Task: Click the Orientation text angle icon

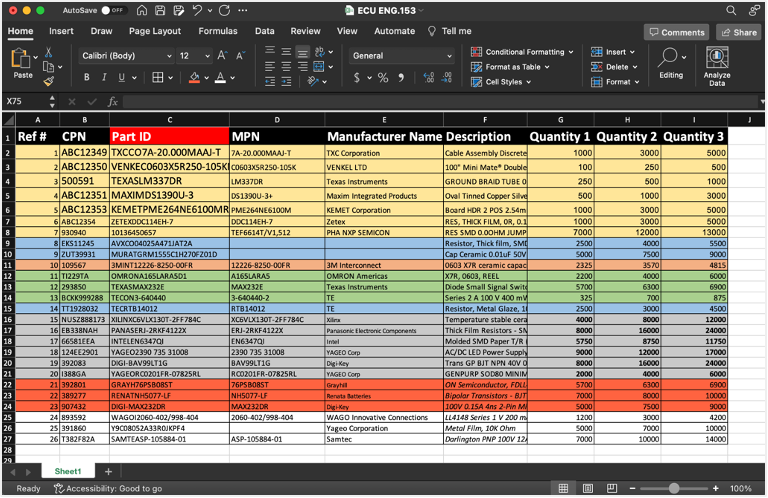Action: [313, 81]
